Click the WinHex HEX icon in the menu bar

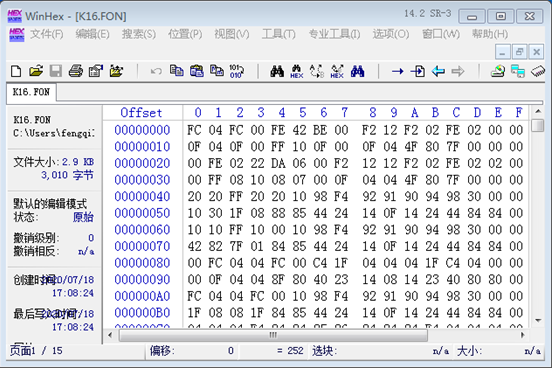coord(17,35)
